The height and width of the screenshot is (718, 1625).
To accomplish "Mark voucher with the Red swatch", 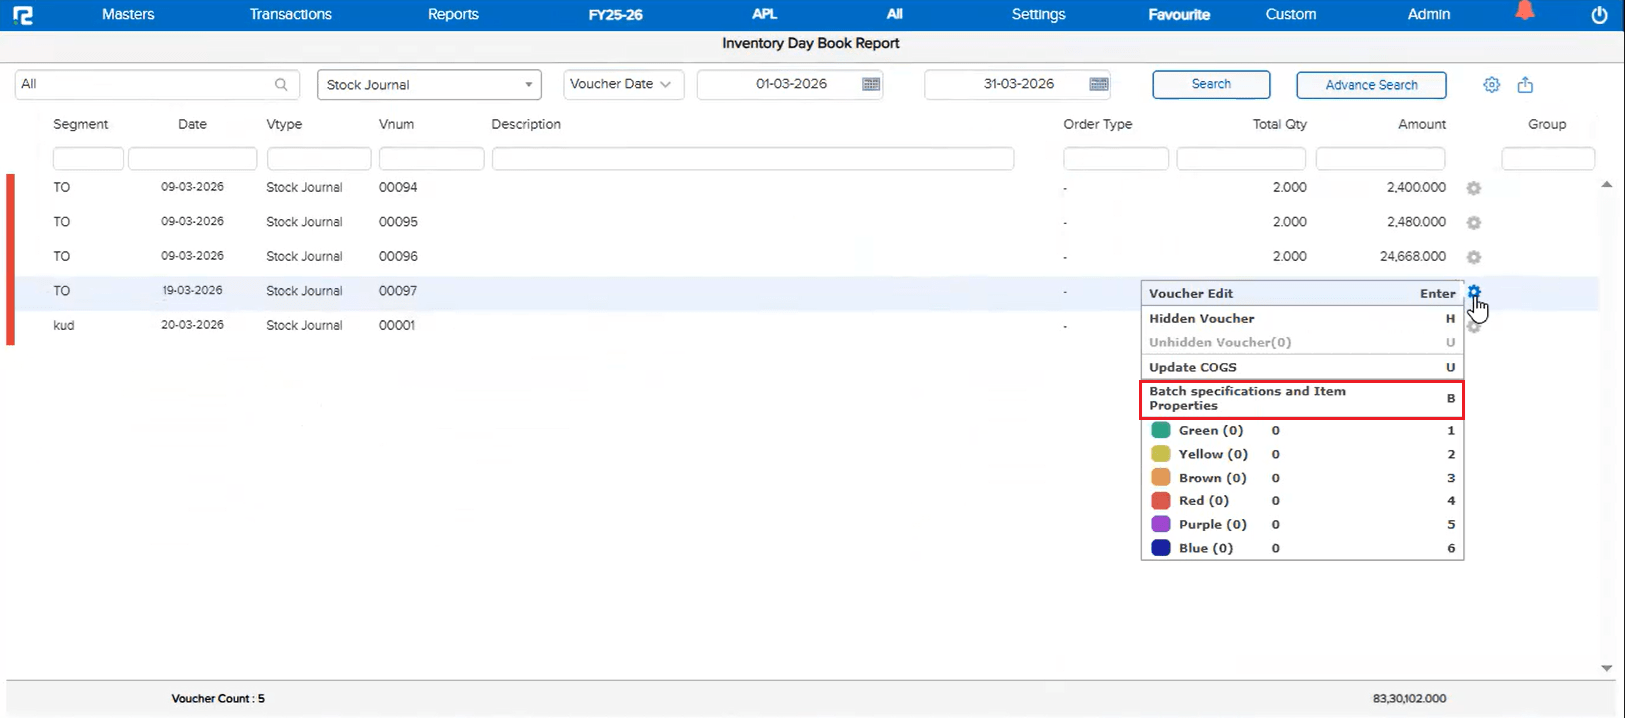I will click(1160, 500).
